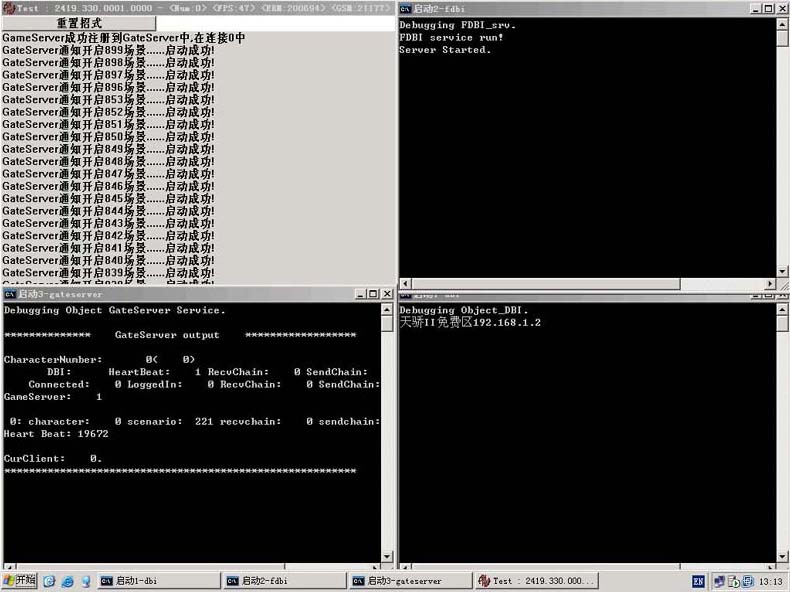This screenshot has height=592, width=790.
Task: Maximize the 启动2-fdbi console window
Action: 766,9
